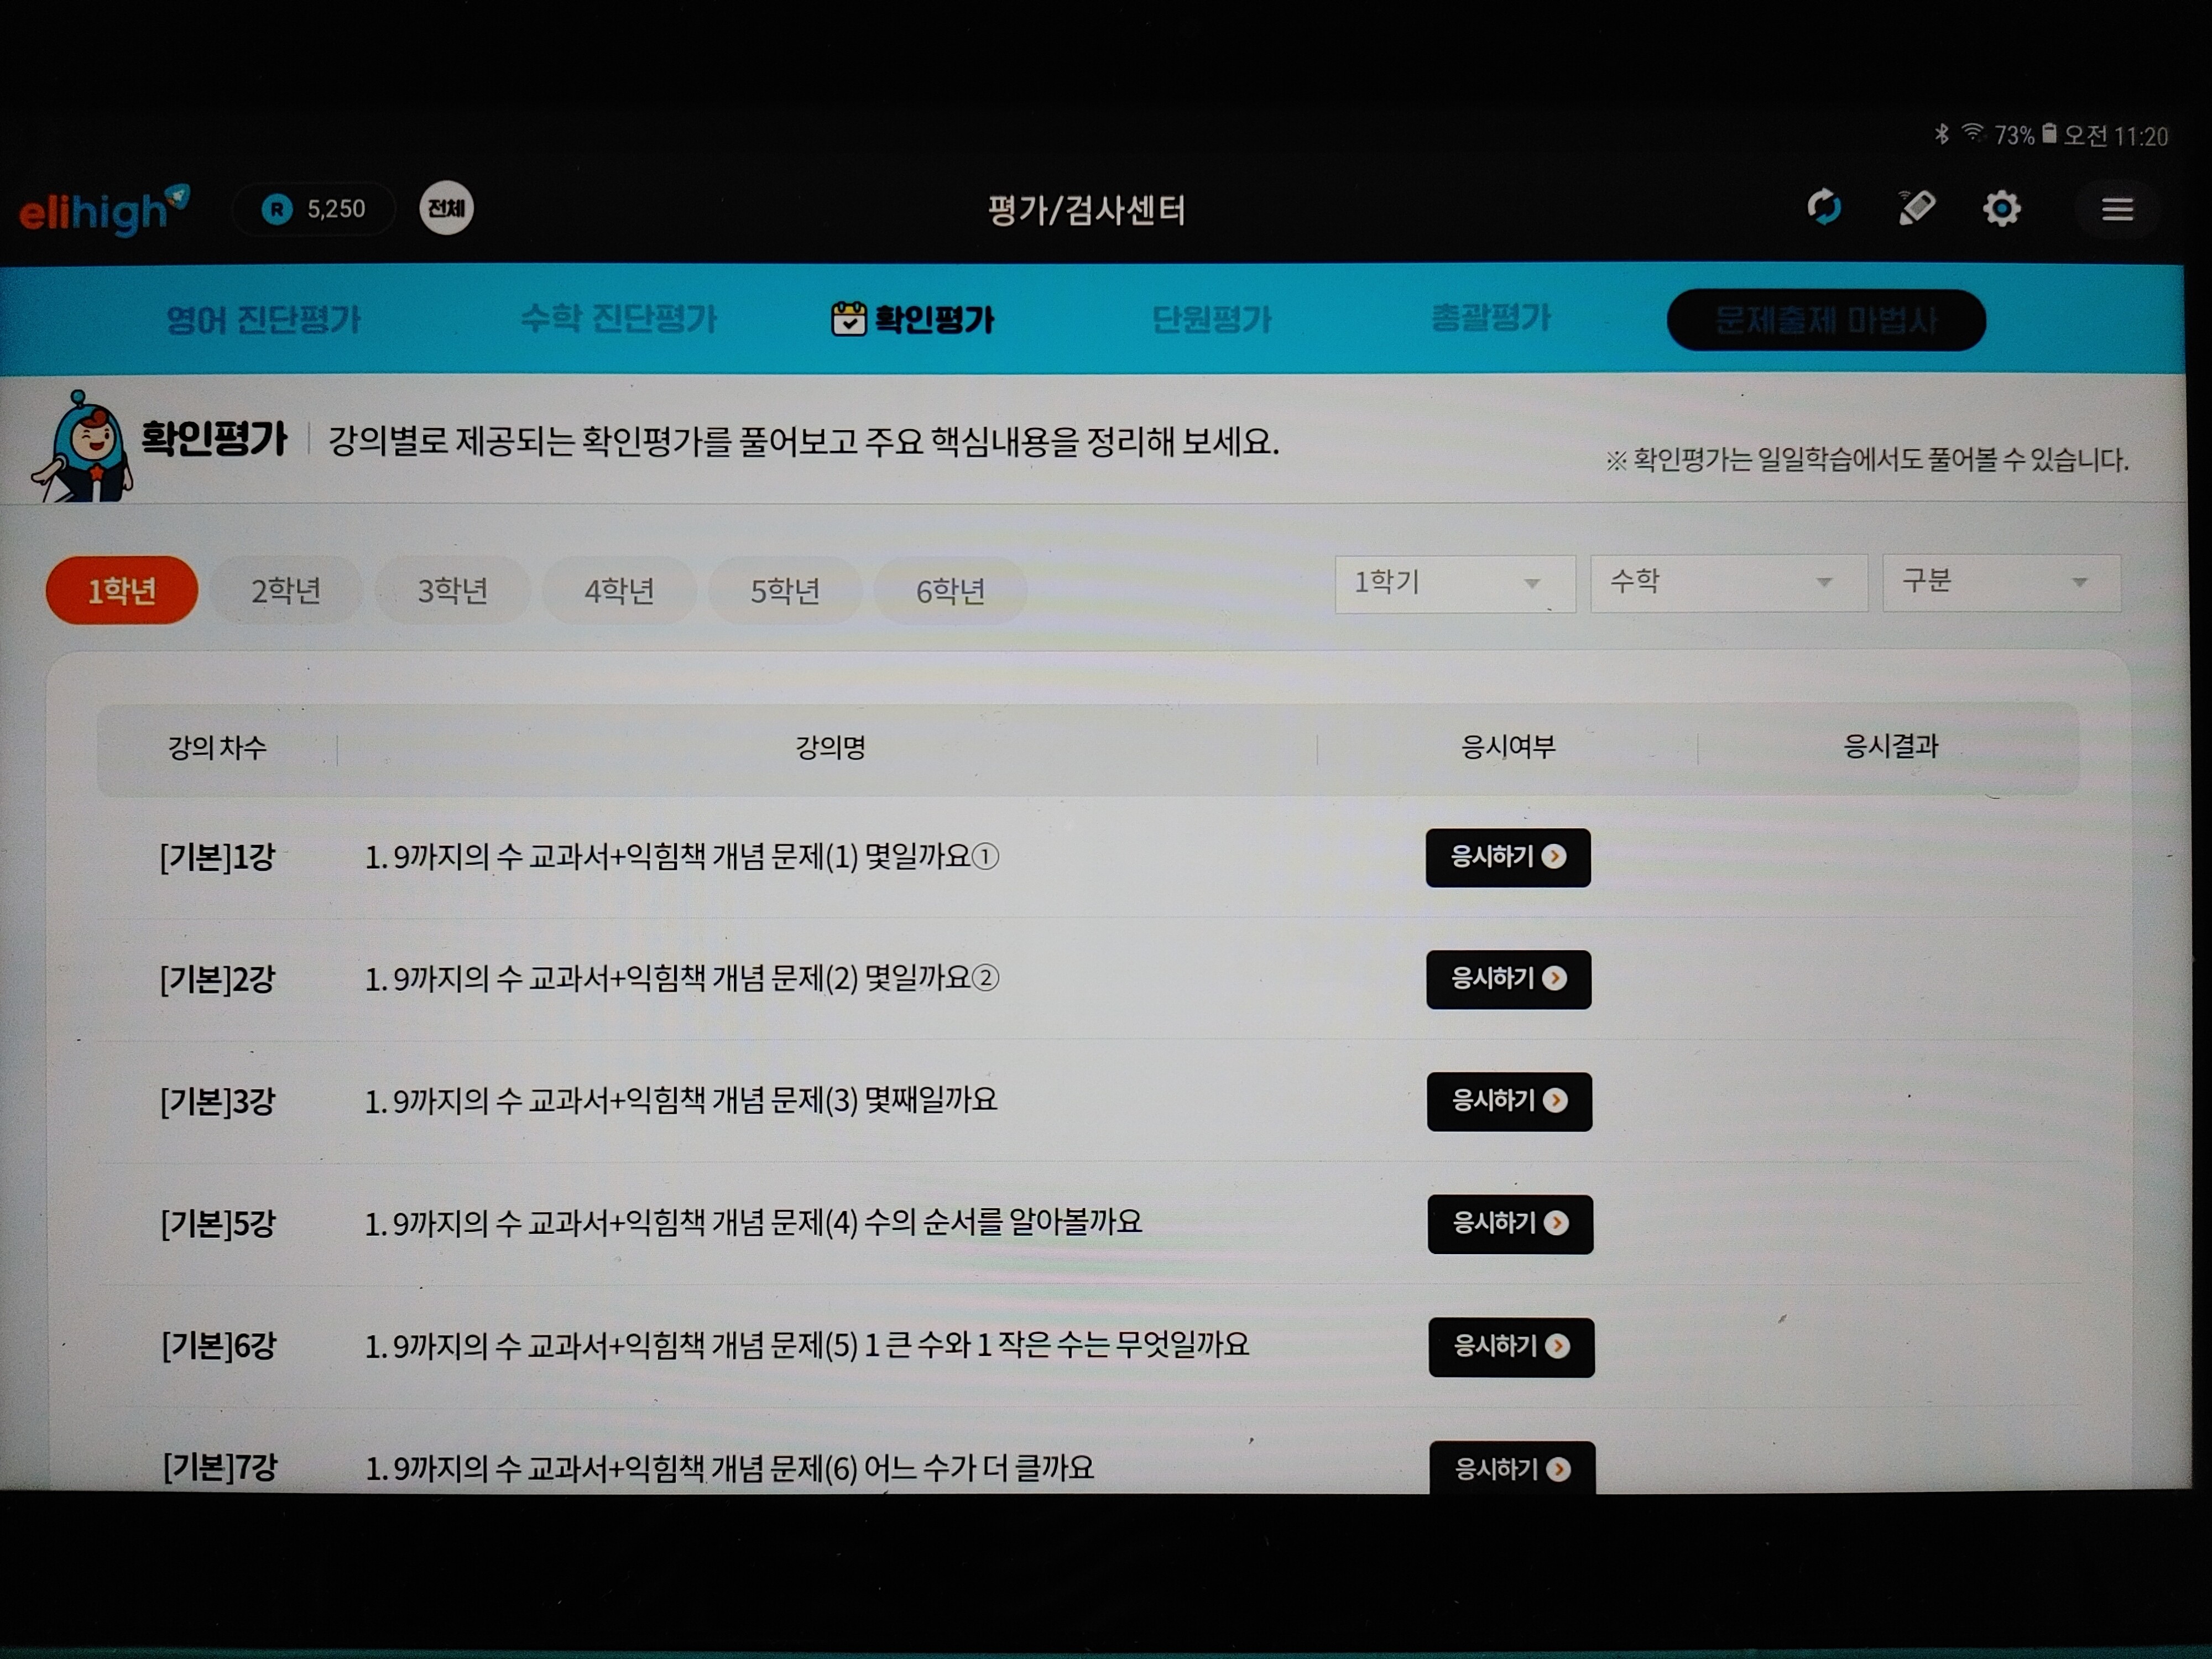
Task: Select 2학년 grade filter
Action: [x=286, y=591]
